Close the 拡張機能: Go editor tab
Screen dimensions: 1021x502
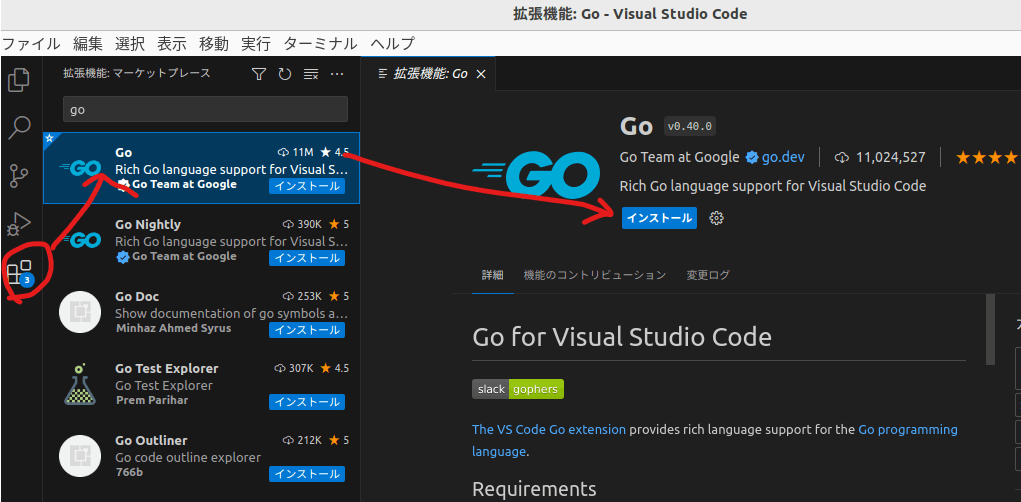(x=481, y=74)
